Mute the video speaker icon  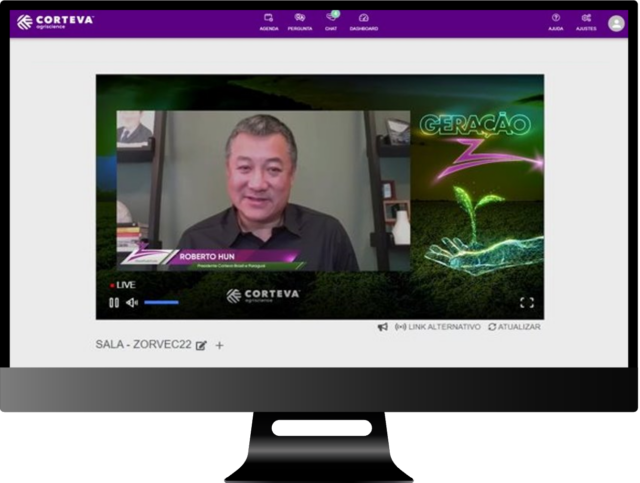click(131, 302)
